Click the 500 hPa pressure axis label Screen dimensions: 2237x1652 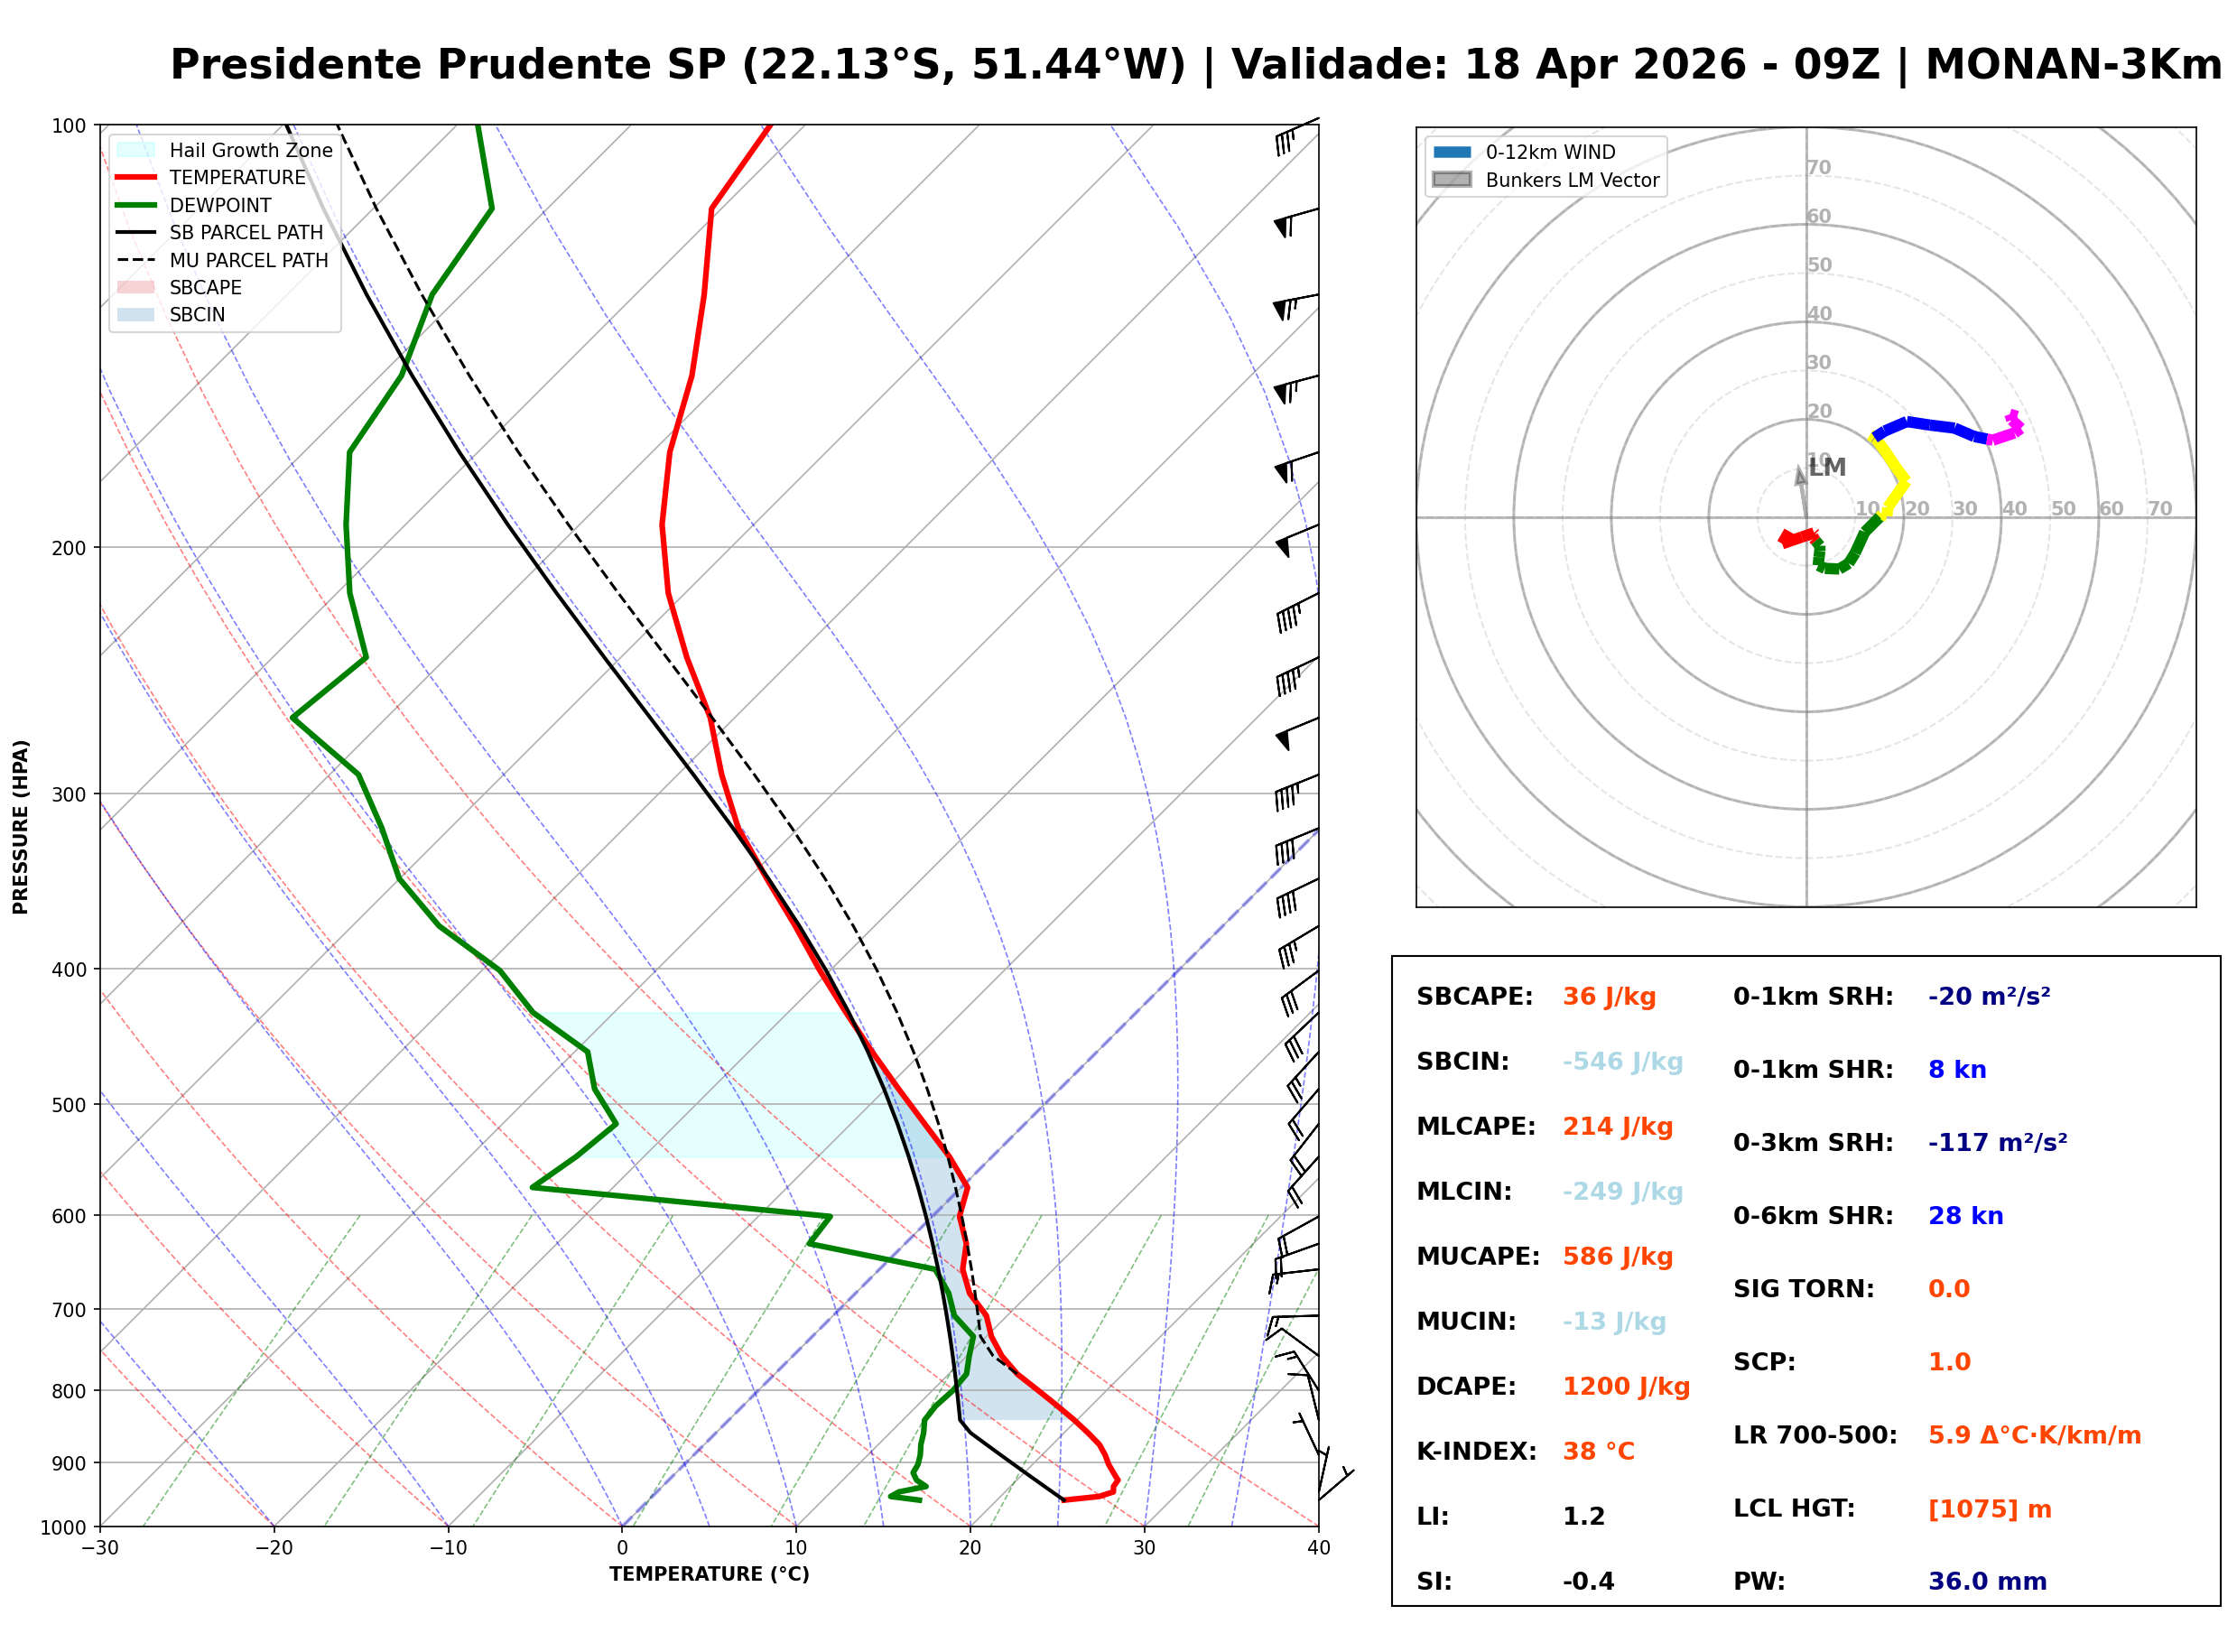[x=69, y=1105]
